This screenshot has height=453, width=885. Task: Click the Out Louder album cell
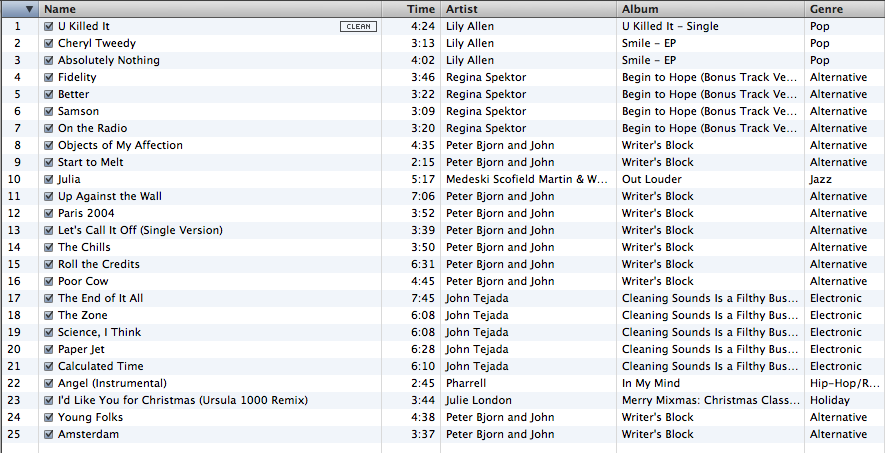(652, 179)
